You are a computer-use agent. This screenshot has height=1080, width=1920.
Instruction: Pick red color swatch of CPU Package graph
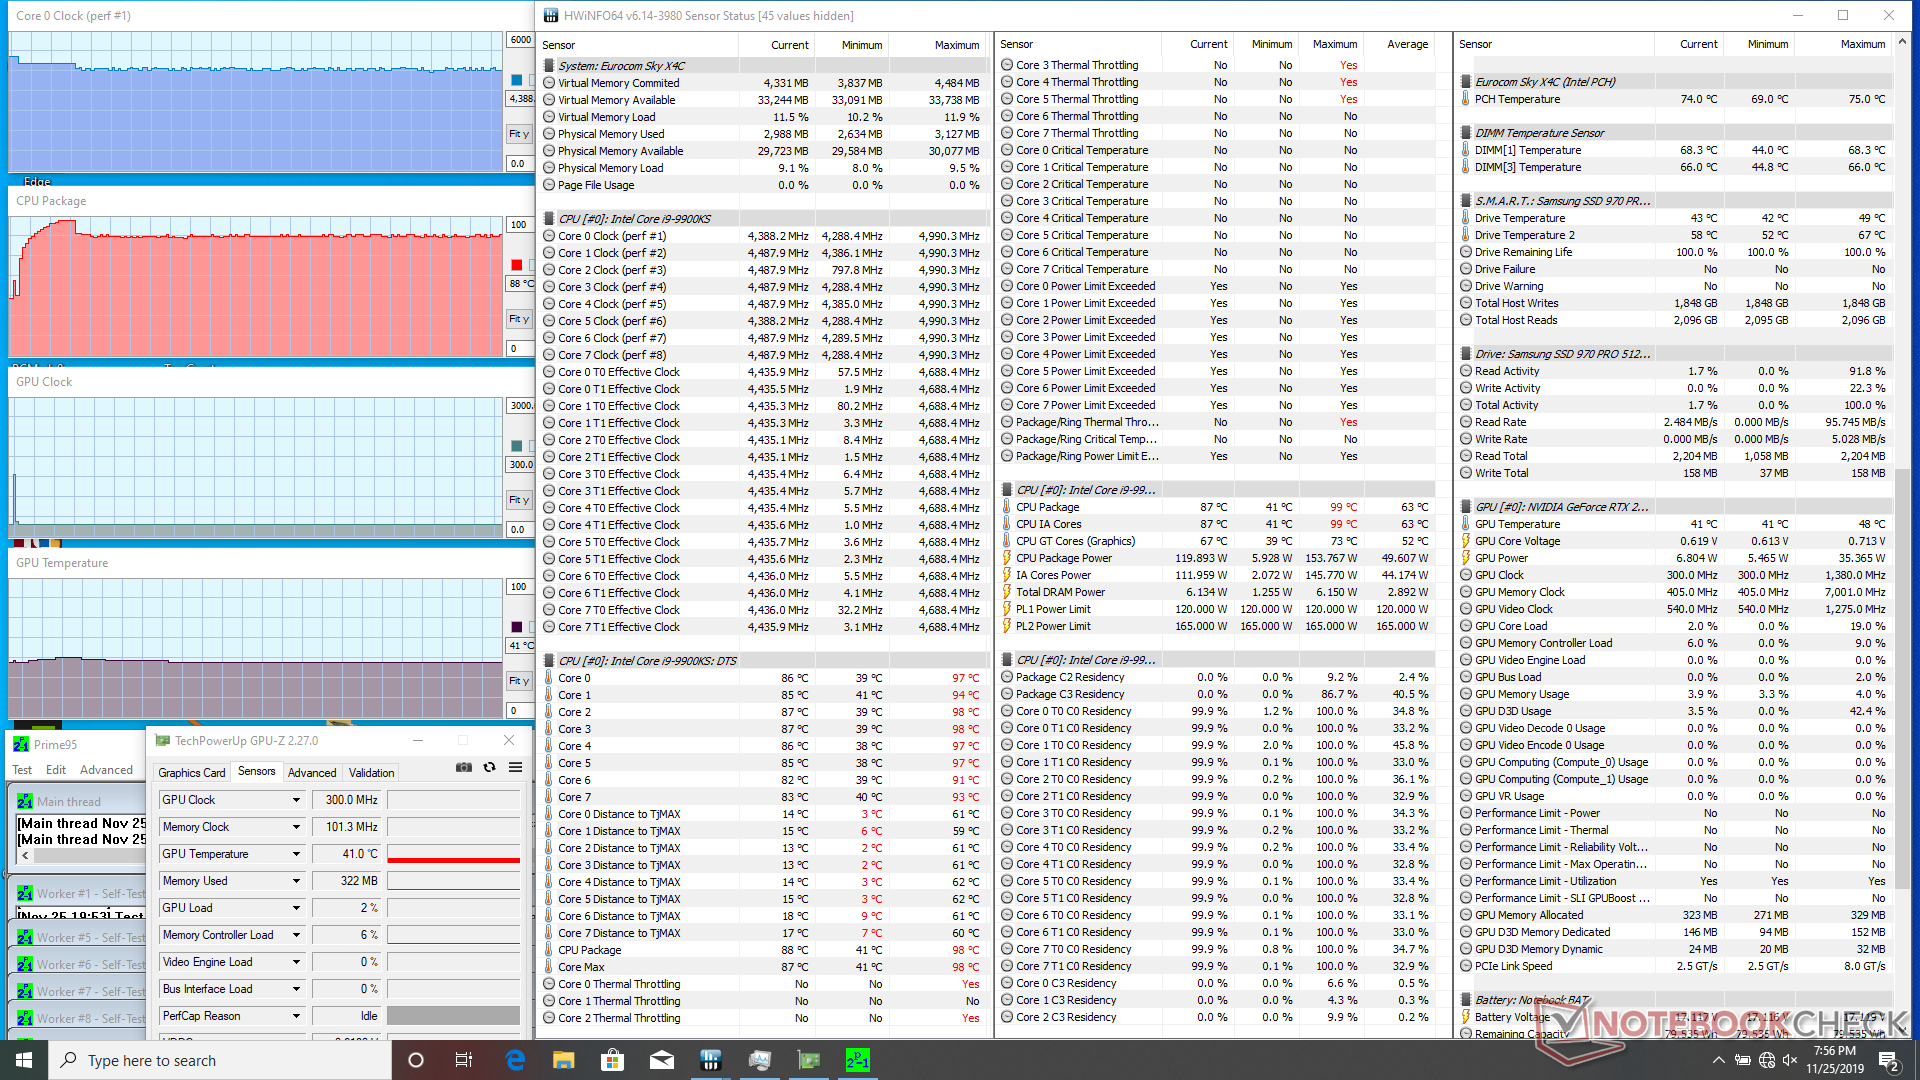point(517,265)
